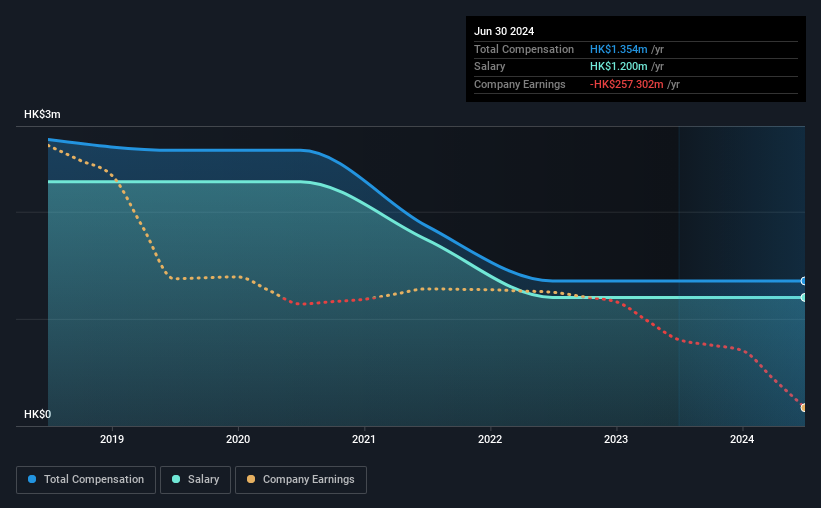The width and height of the screenshot is (821, 508).
Task: Click the 2019 axis label
Action: point(112,439)
